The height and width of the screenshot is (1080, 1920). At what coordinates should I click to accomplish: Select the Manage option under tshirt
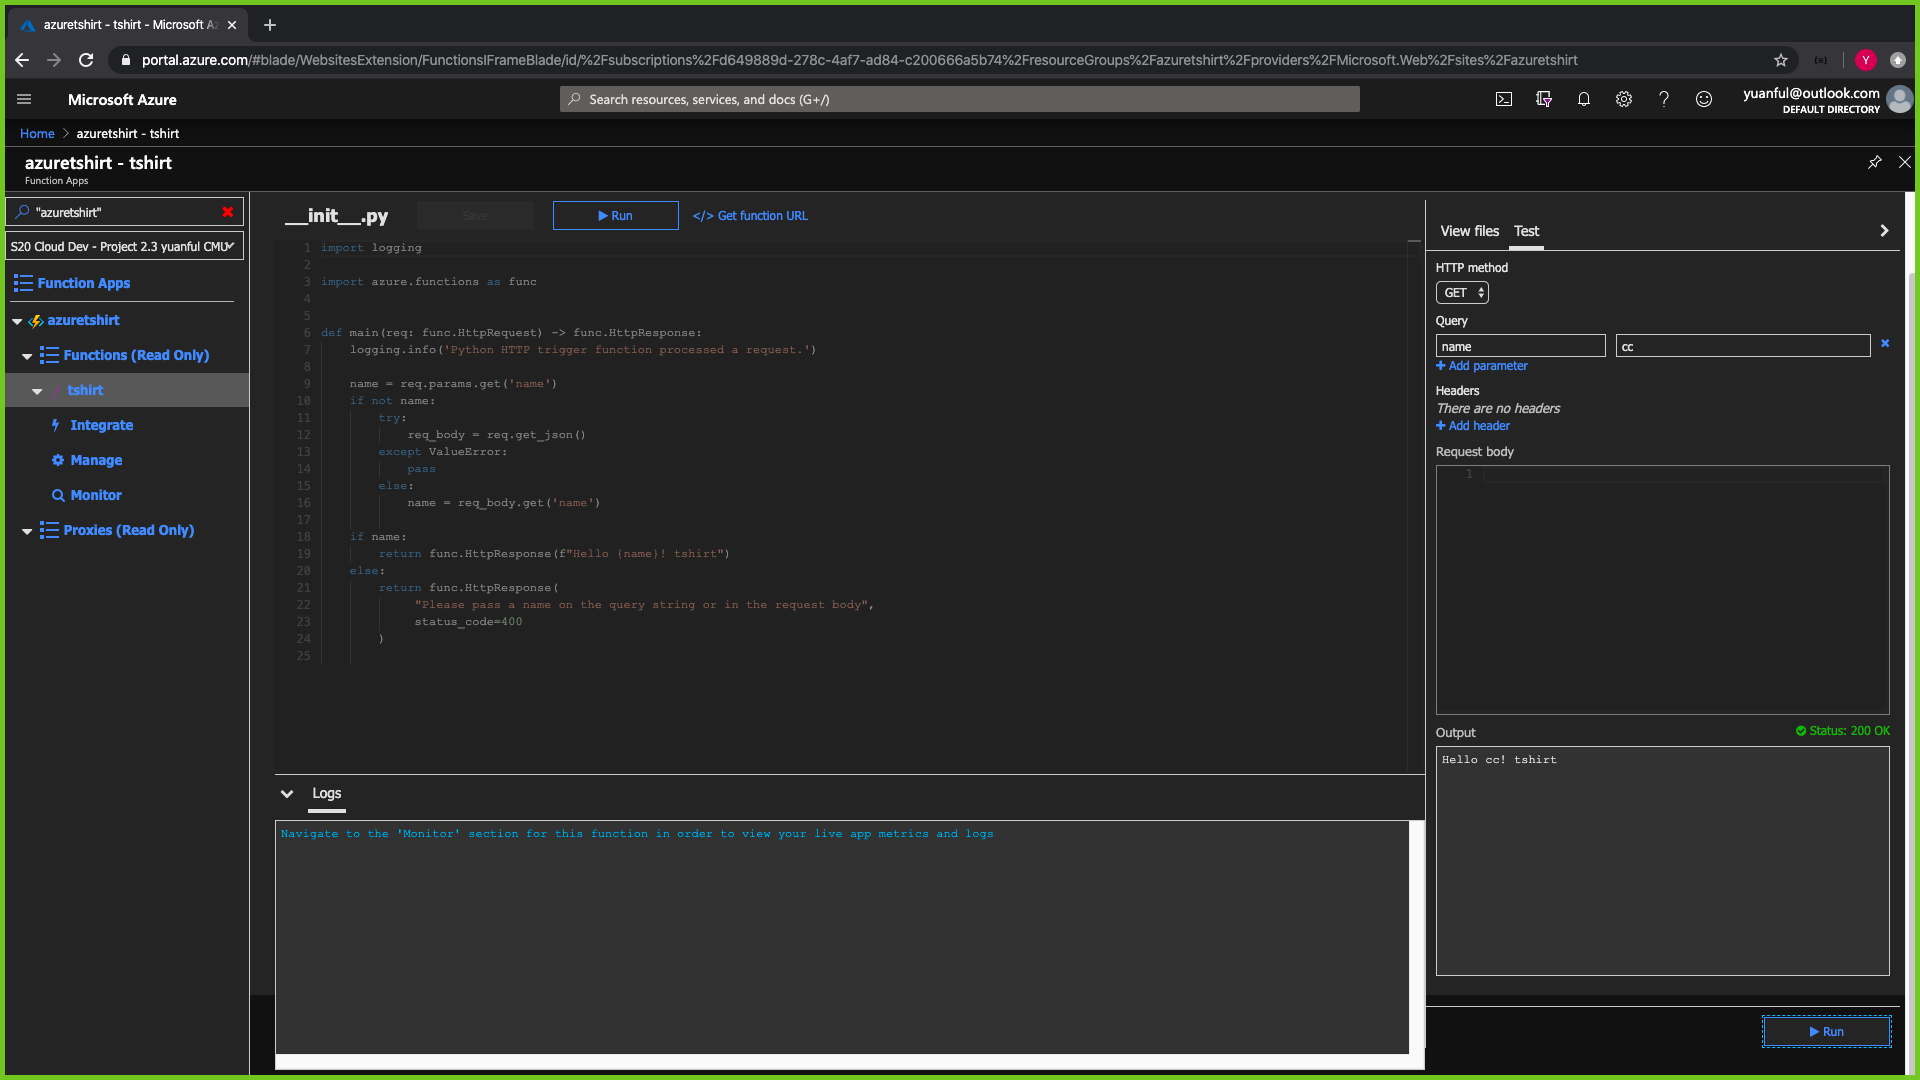click(96, 460)
